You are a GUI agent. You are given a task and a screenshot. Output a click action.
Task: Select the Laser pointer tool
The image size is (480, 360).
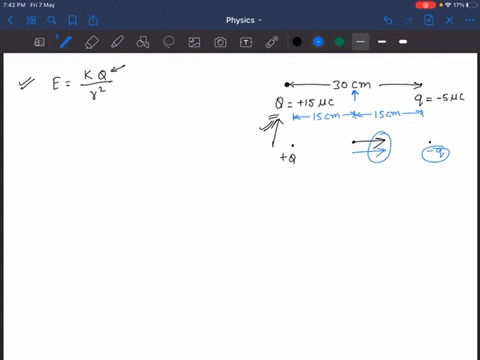point(272,42)
